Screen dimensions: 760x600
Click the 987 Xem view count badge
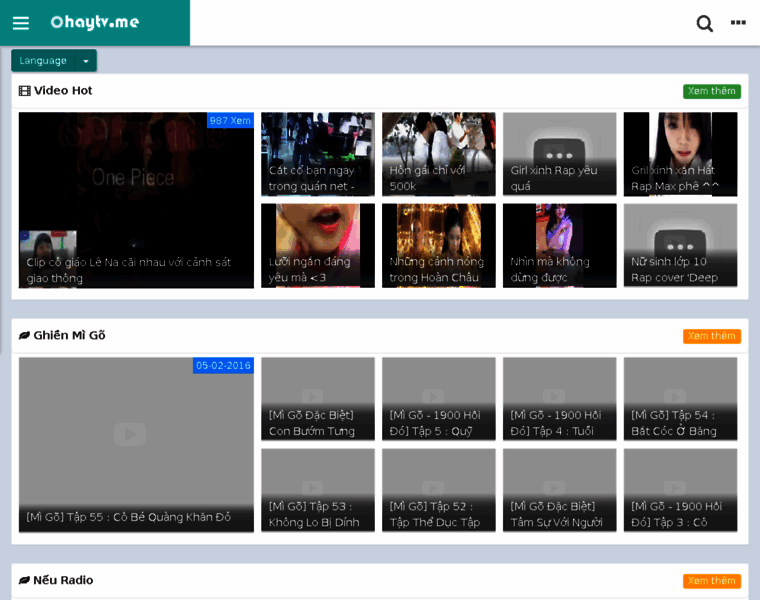pyautogui.click(x=230, y=120)
